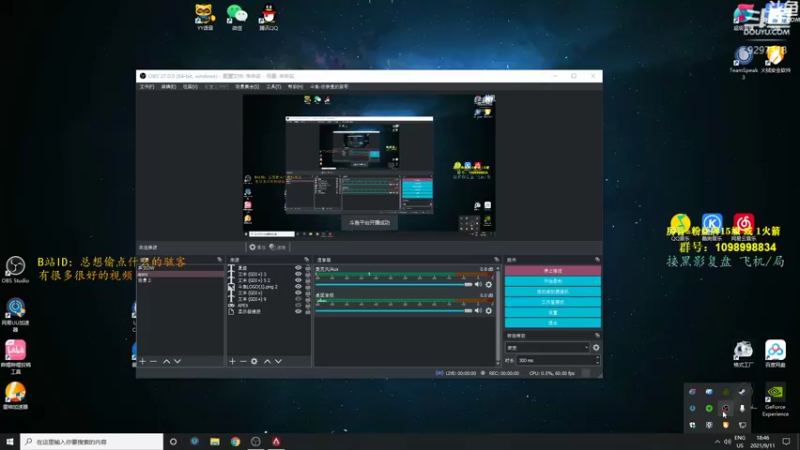This screenshot has height=450, width=800.
Task: Click Exit button in Controls dock
Action: point(553,323)
